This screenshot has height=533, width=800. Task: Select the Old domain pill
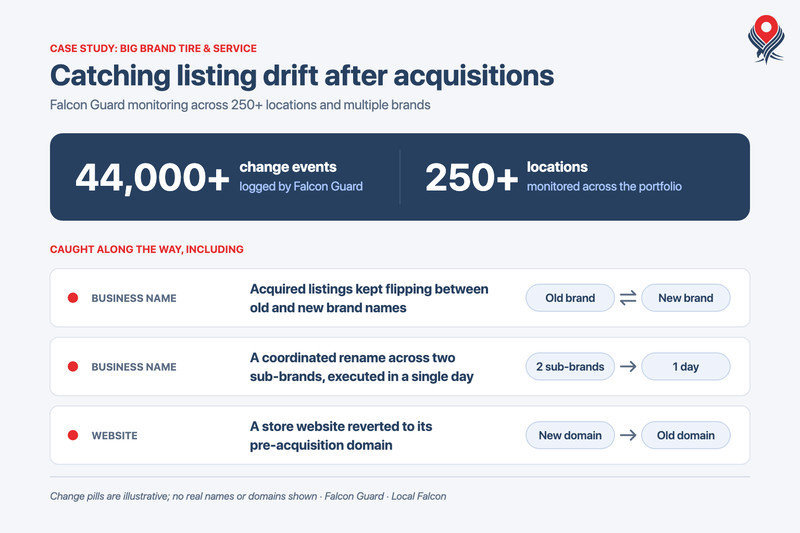(686, 435)
